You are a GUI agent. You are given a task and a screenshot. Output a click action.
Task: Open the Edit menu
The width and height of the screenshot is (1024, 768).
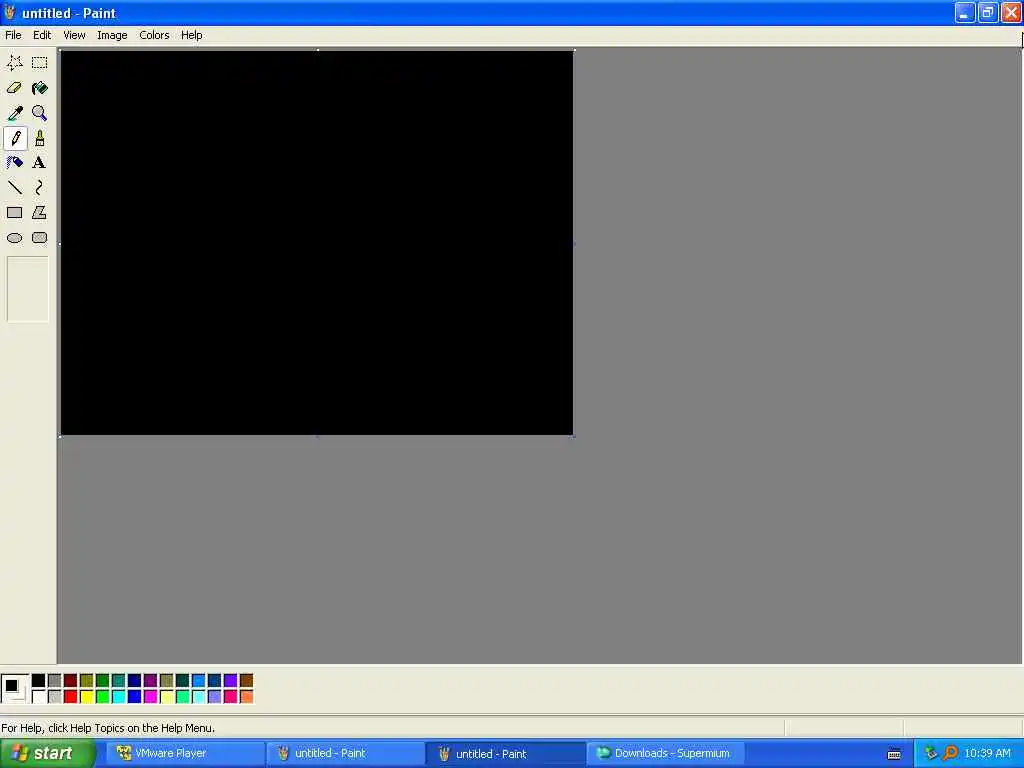[x=42, y=35]
